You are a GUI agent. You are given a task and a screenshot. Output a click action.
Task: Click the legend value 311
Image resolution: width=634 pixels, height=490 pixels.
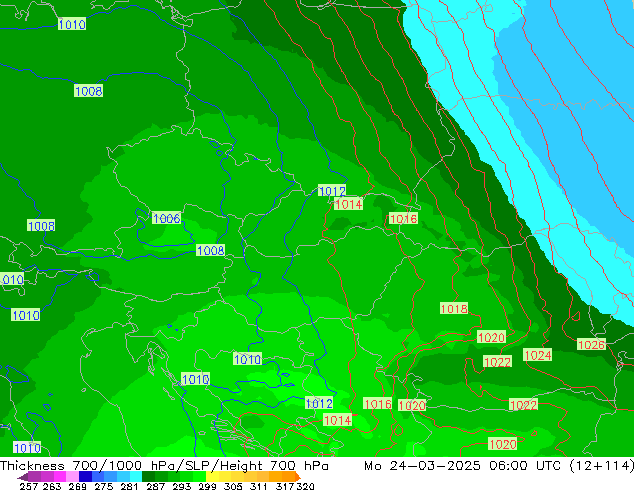pyautogui.click(x=258, y=486)
